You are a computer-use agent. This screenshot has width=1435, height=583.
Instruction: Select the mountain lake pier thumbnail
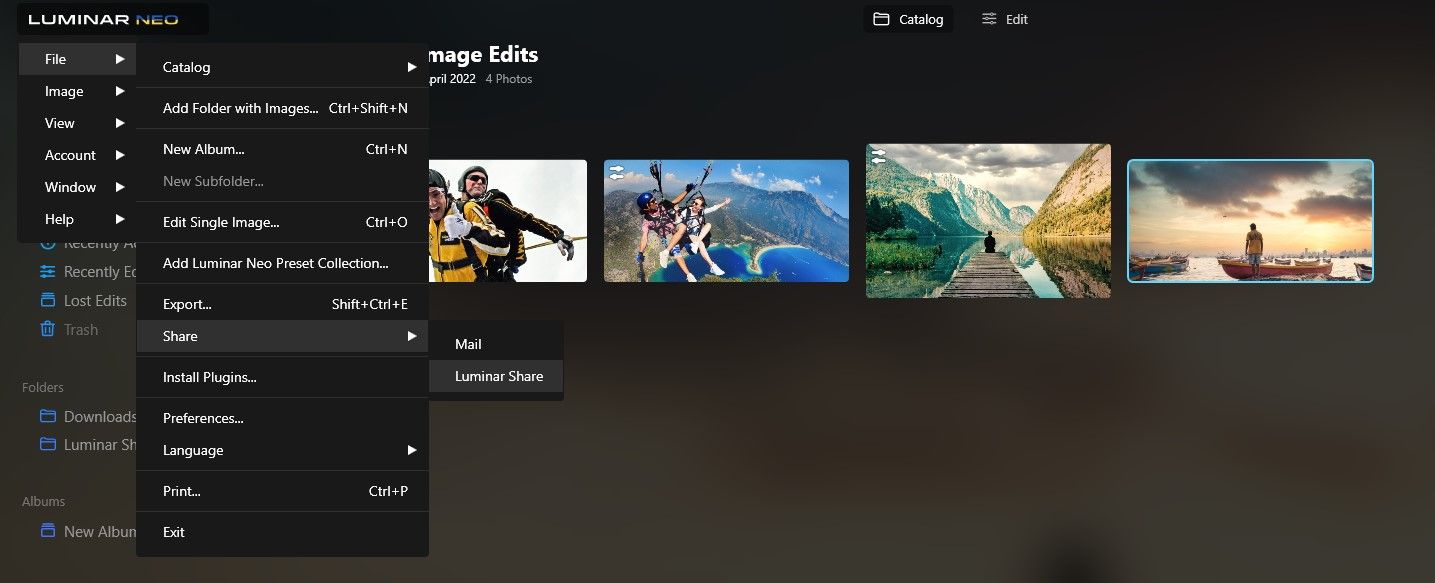click(988, 220)
